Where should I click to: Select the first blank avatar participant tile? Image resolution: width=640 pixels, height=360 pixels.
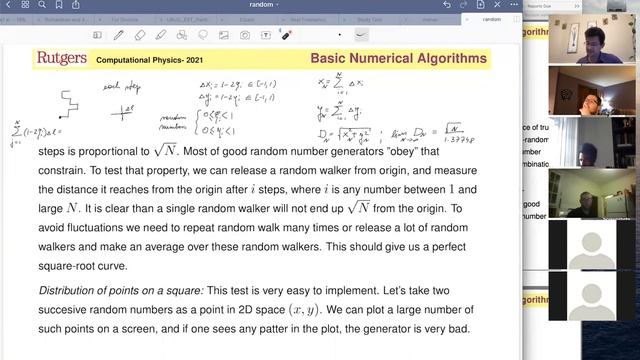pos(591,245)
